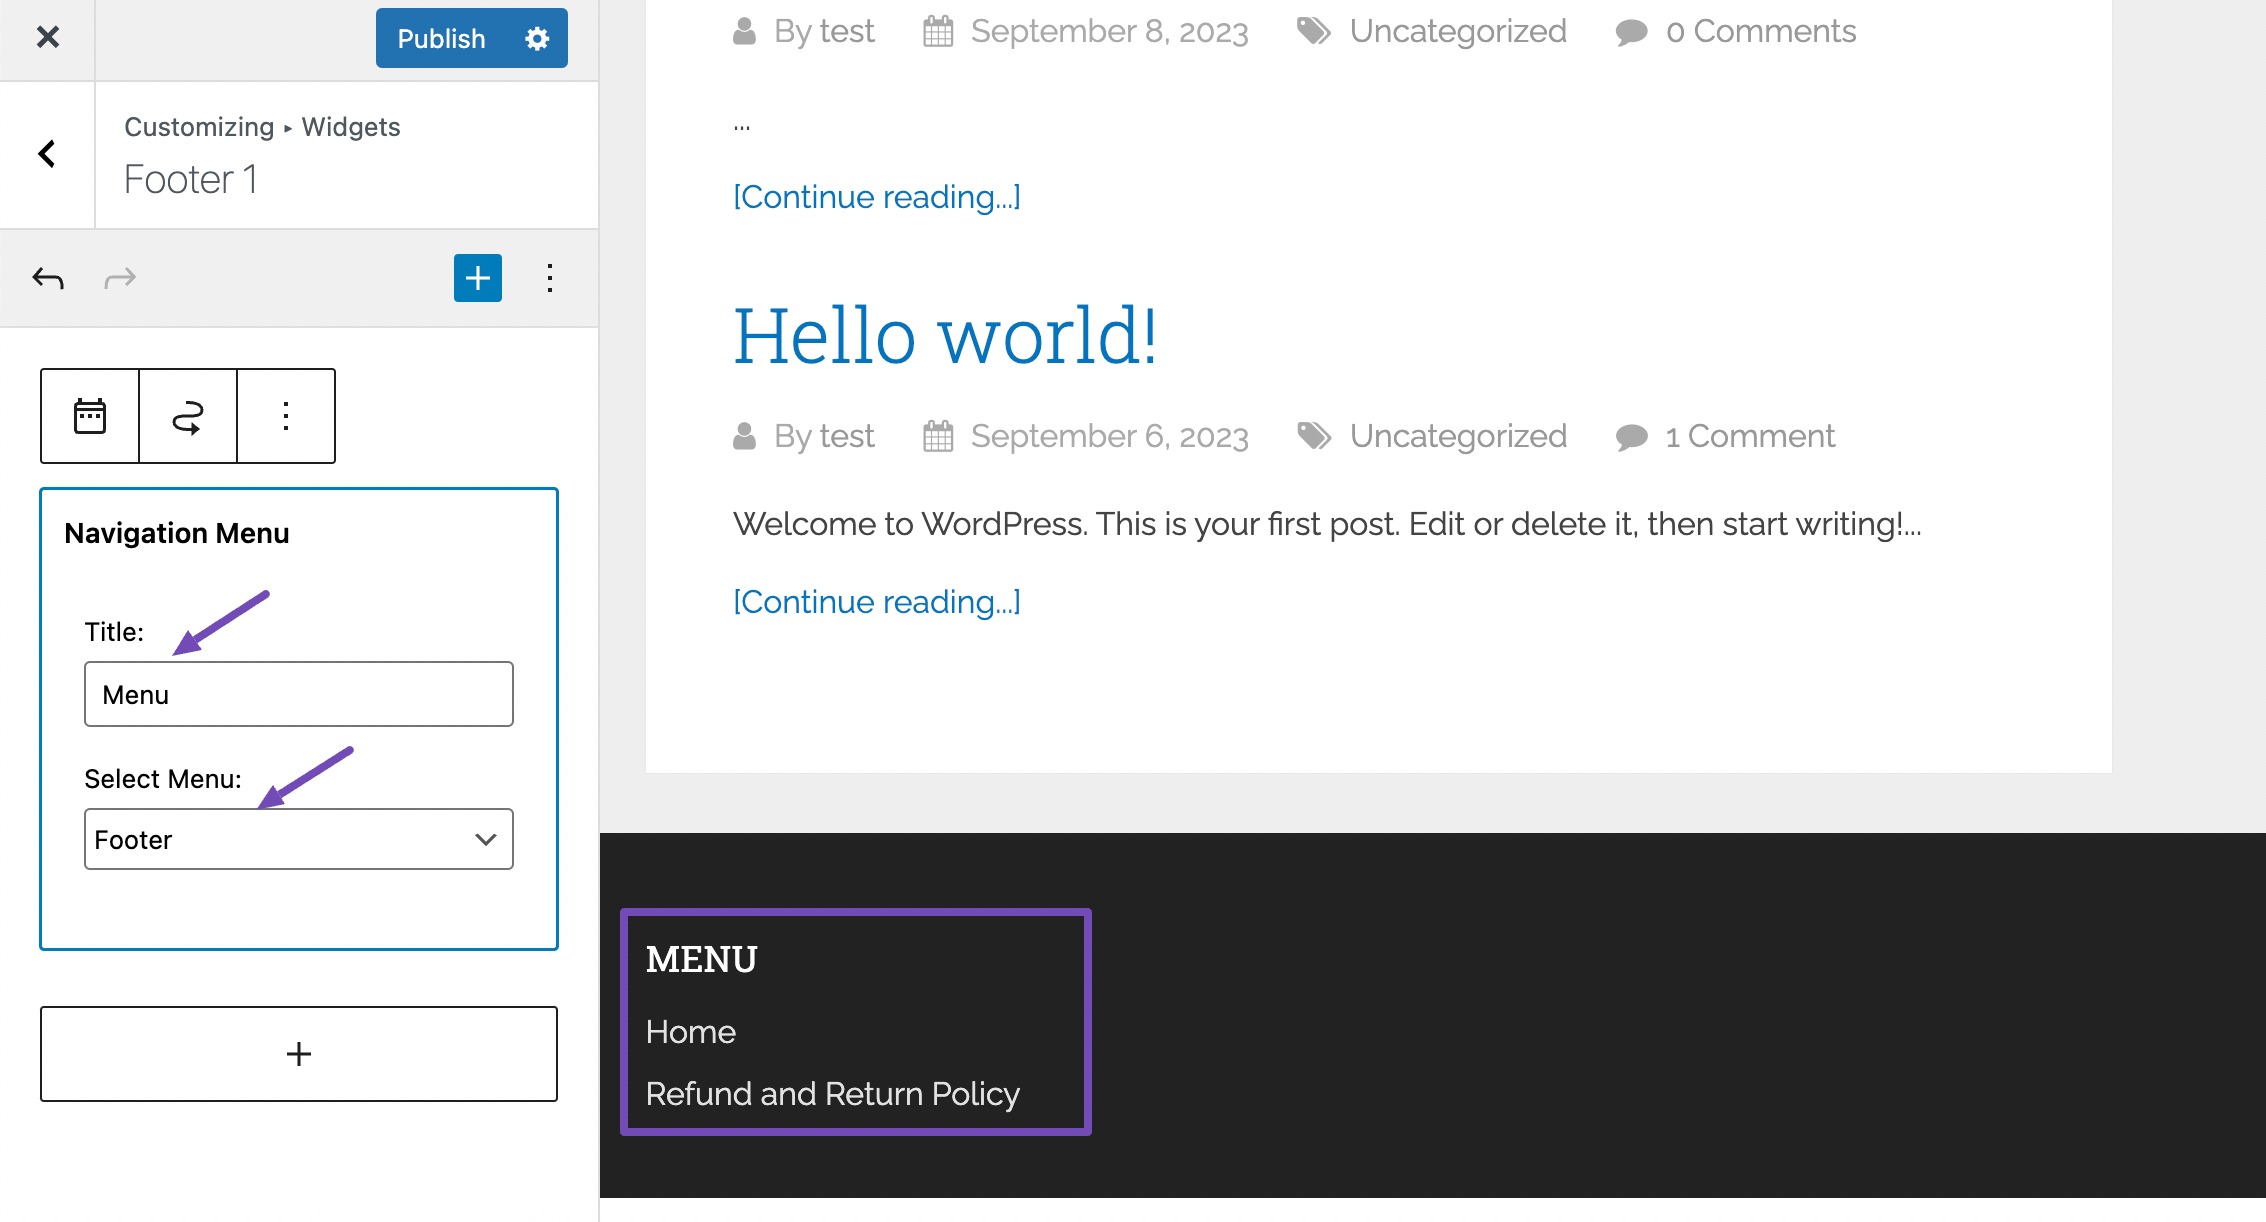
Task: Click the Hello world post thumbnail
Action: click(945, 336)
